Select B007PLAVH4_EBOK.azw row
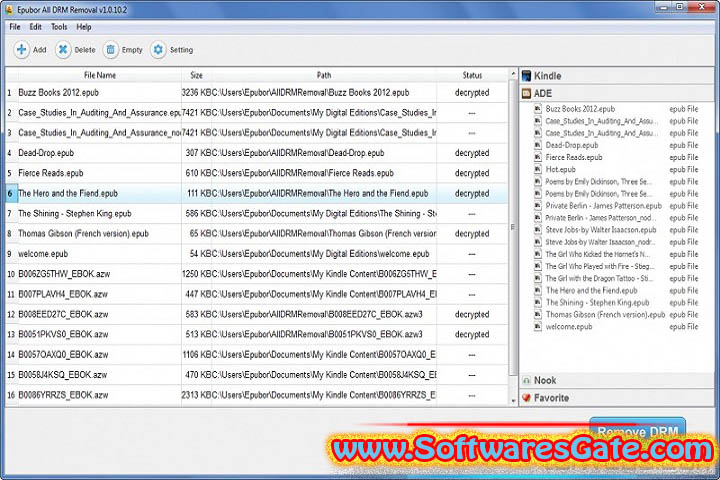 click(257, 294)
